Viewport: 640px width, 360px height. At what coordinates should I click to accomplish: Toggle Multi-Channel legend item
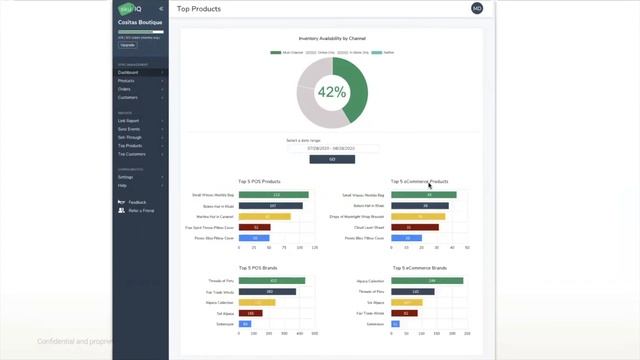tap(287, 53)
